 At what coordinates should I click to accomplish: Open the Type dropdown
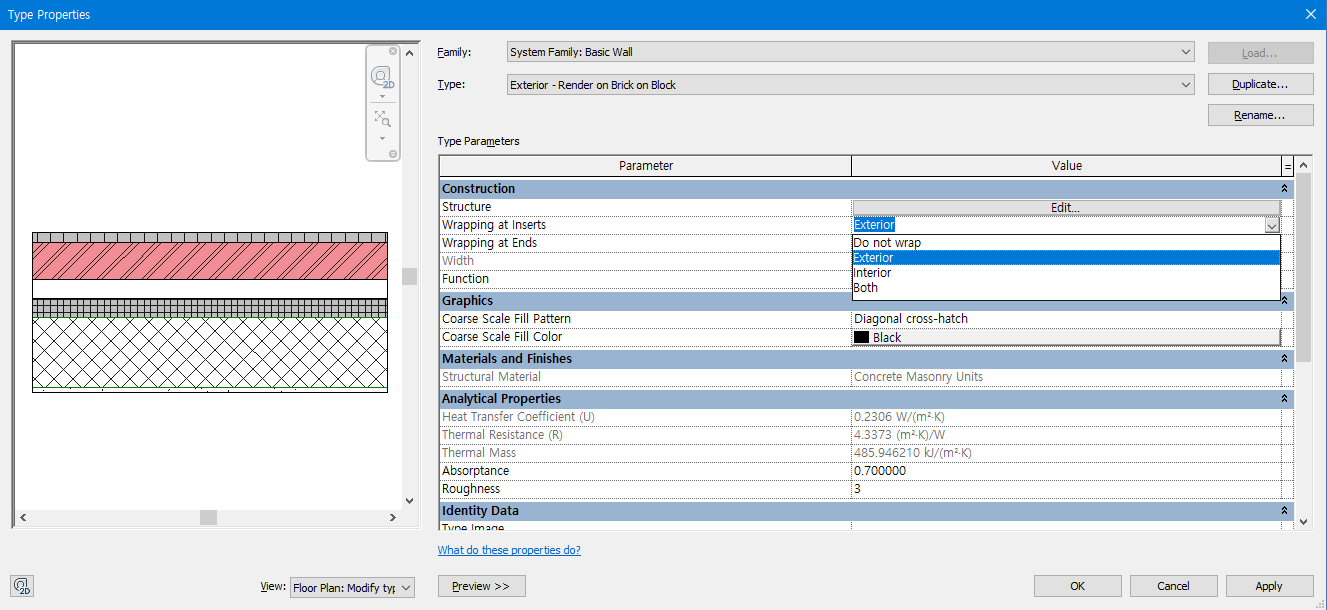[850, 85]
